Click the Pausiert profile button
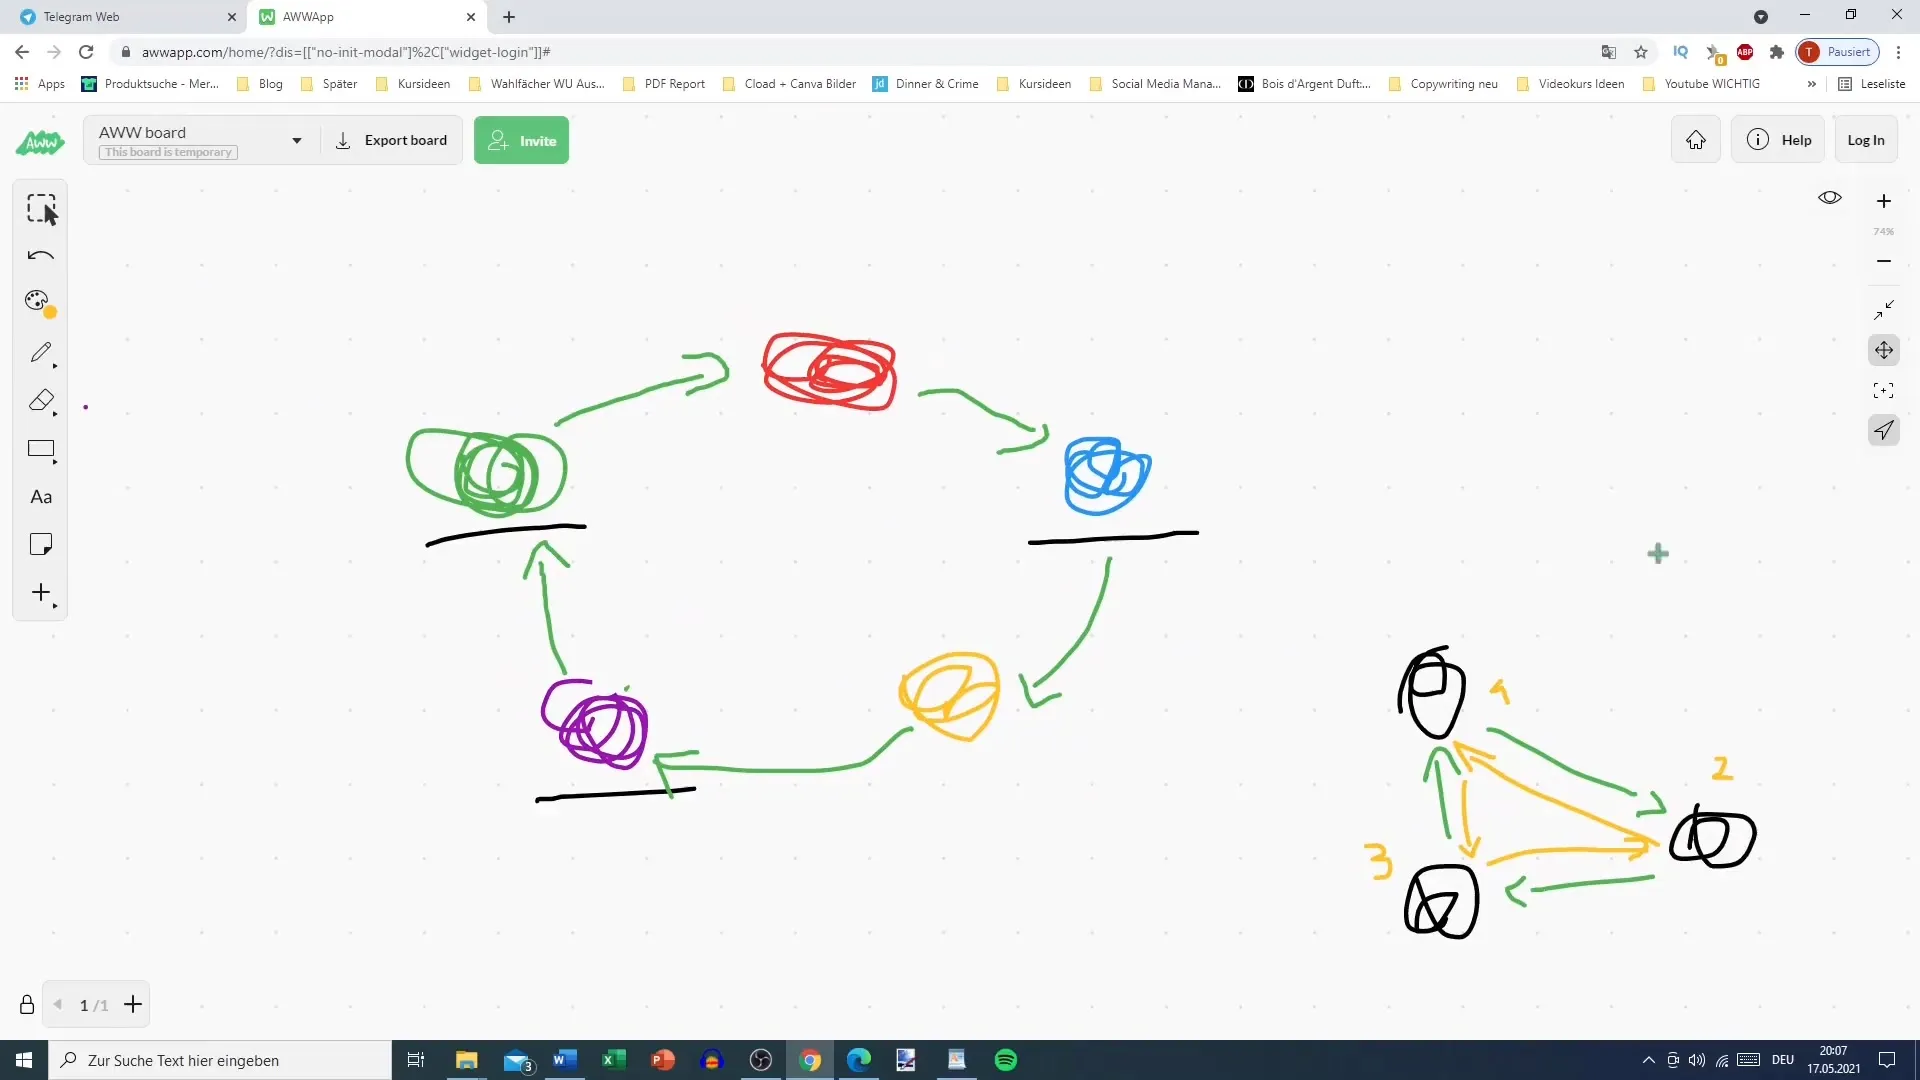This screenshot has width=1920, height=1080. click(1838, 52)
